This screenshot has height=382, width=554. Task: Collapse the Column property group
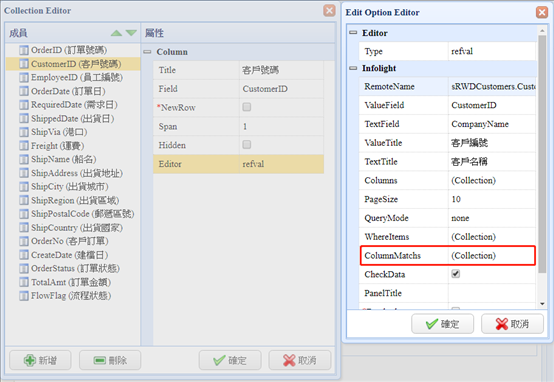click(147, 52)
